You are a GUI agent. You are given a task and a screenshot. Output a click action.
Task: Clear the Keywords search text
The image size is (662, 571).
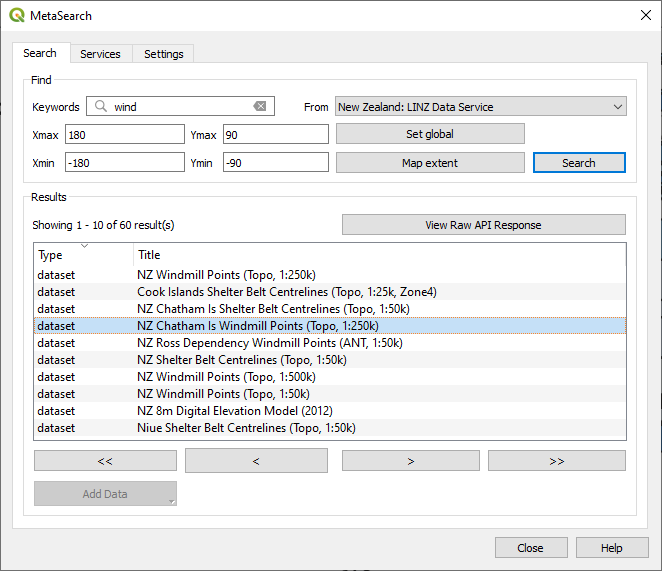click(x=260, y=107)
